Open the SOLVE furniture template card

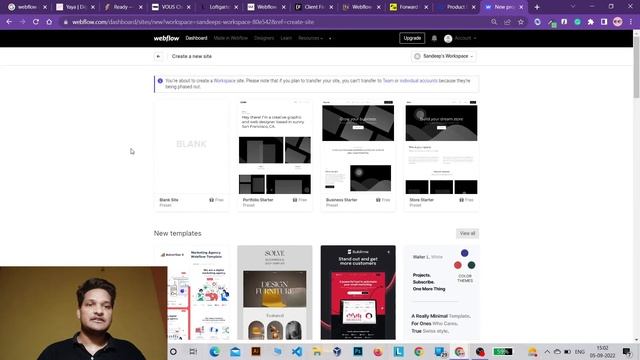(275, 292)
